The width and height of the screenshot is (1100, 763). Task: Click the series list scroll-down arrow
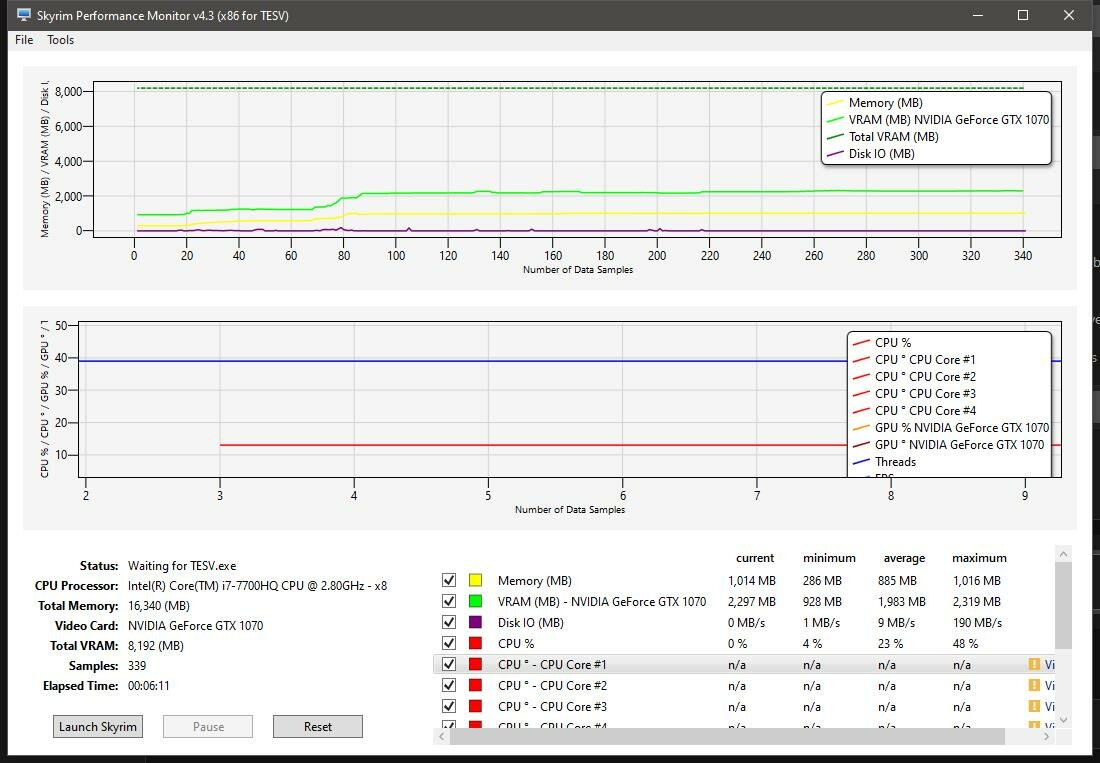1064,720
